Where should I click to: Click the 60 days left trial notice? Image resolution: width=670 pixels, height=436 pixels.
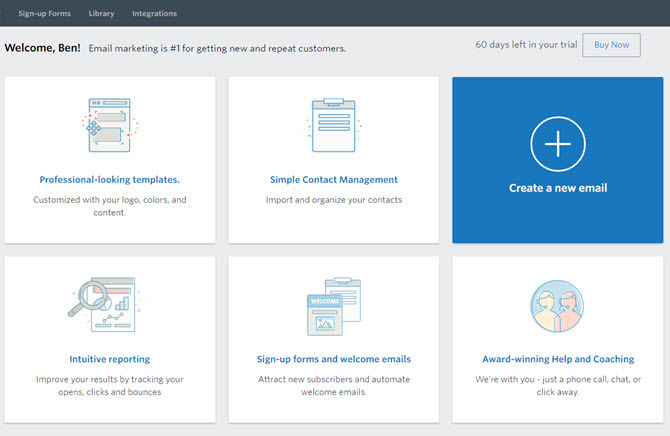(526, 44)
